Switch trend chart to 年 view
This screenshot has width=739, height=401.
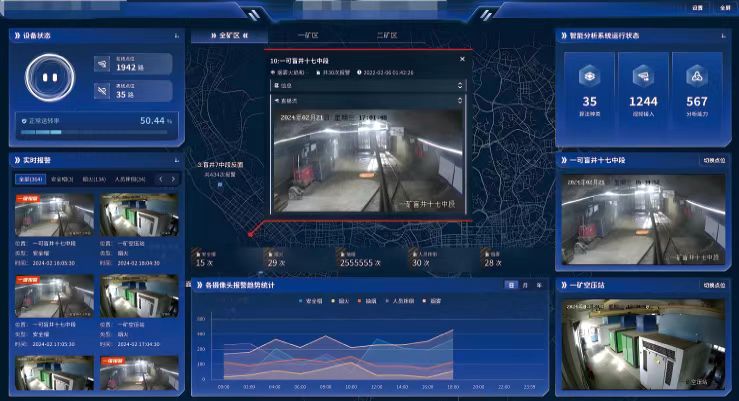tap(539, 285)
